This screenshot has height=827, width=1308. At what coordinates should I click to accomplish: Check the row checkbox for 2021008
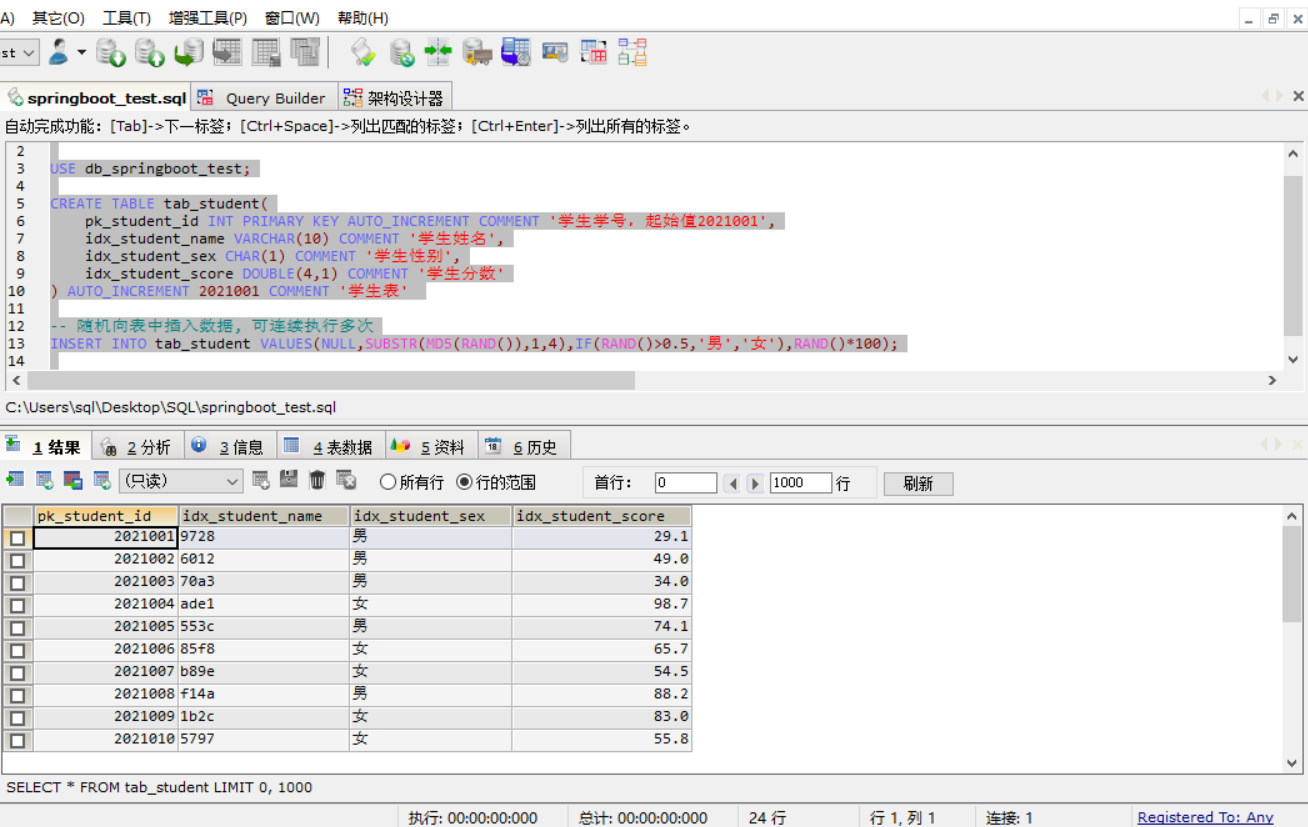point(17,695)
